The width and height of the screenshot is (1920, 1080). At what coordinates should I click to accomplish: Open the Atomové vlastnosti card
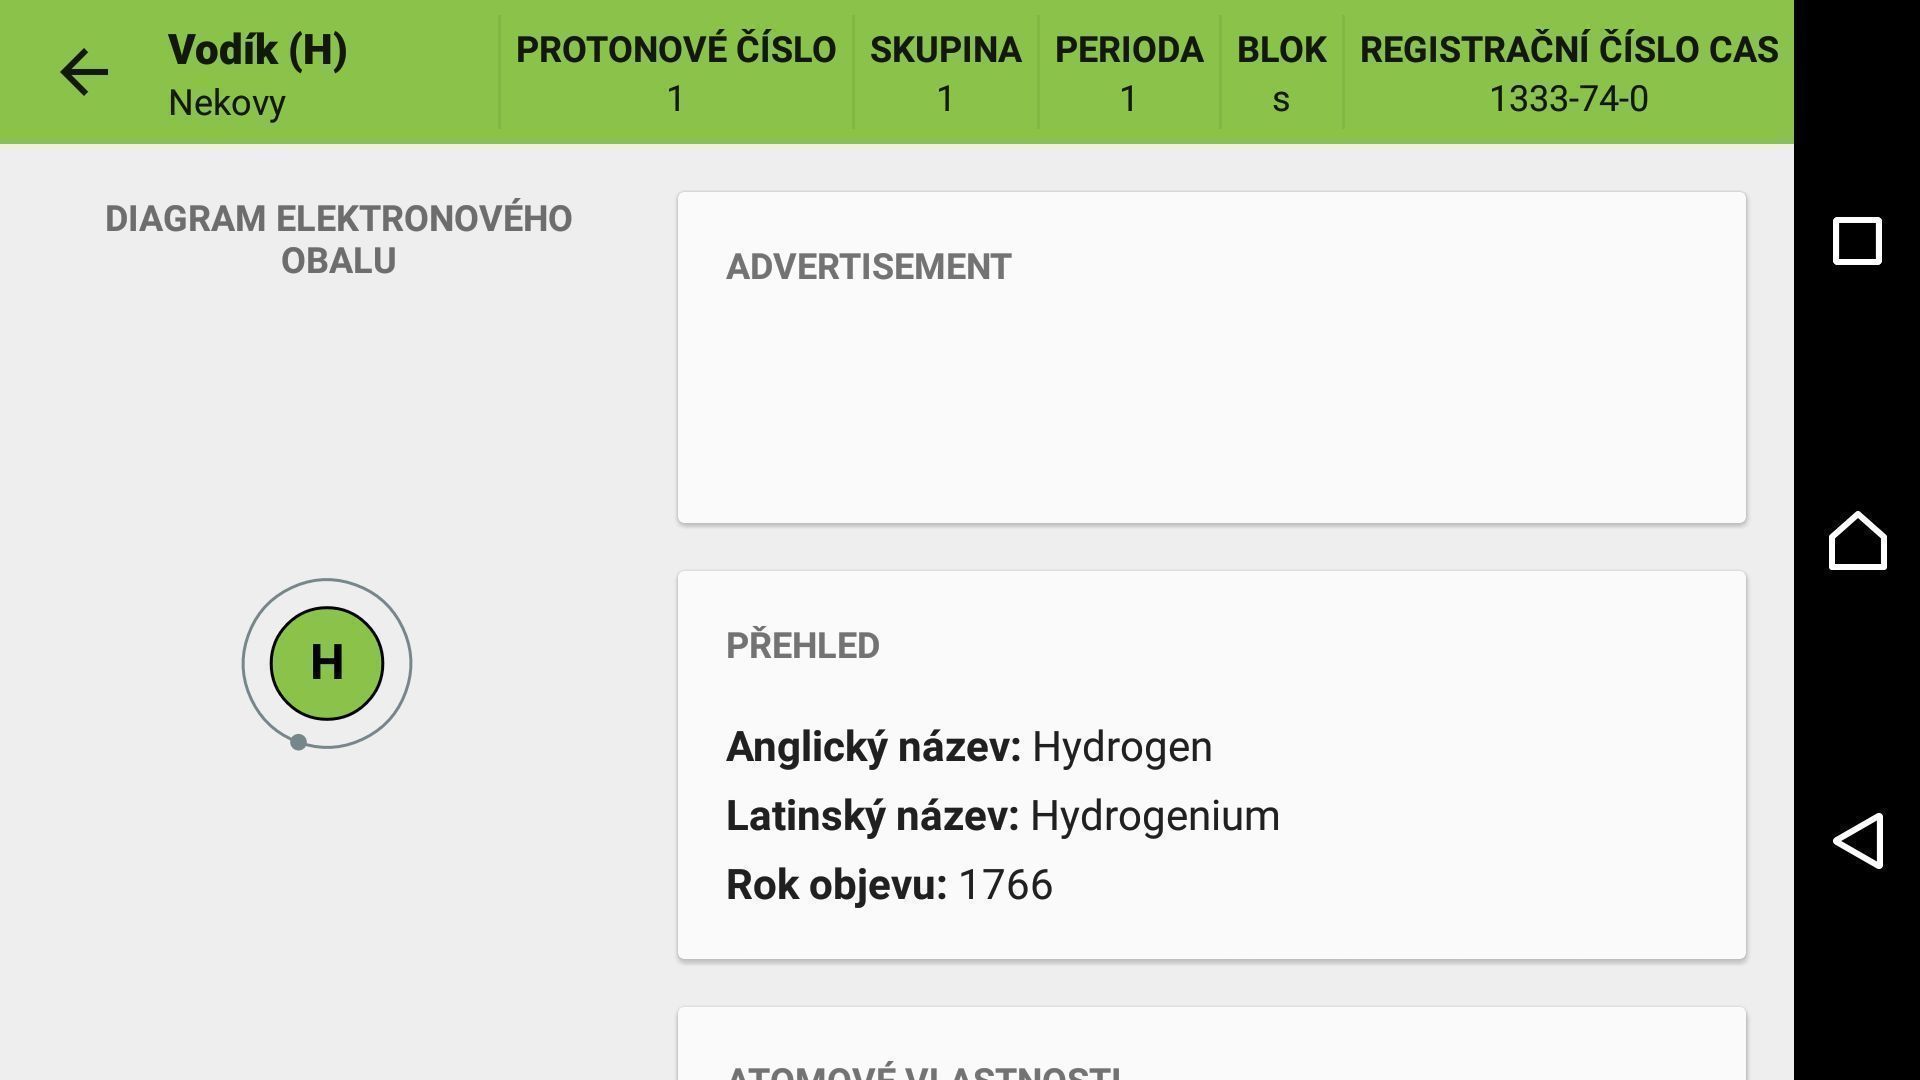coord(1212,1044)
